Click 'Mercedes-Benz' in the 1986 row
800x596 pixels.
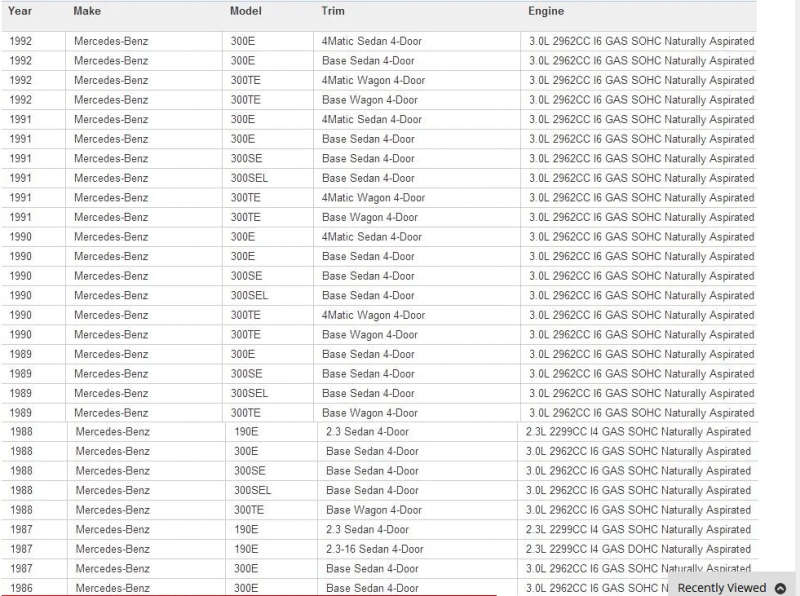click(113, 588)
